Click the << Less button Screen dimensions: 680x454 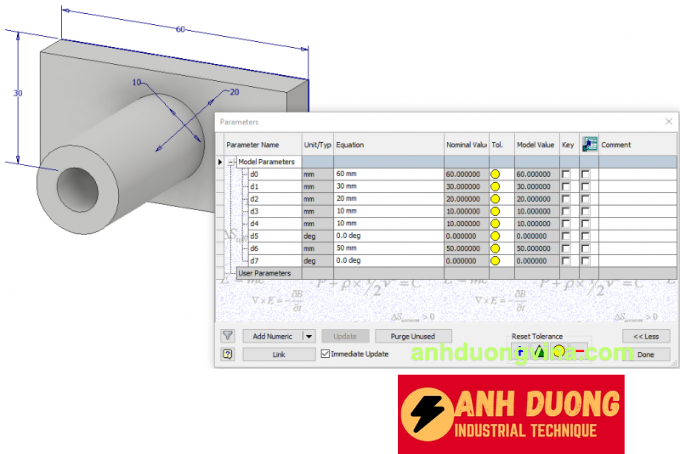tap(645, 337)
